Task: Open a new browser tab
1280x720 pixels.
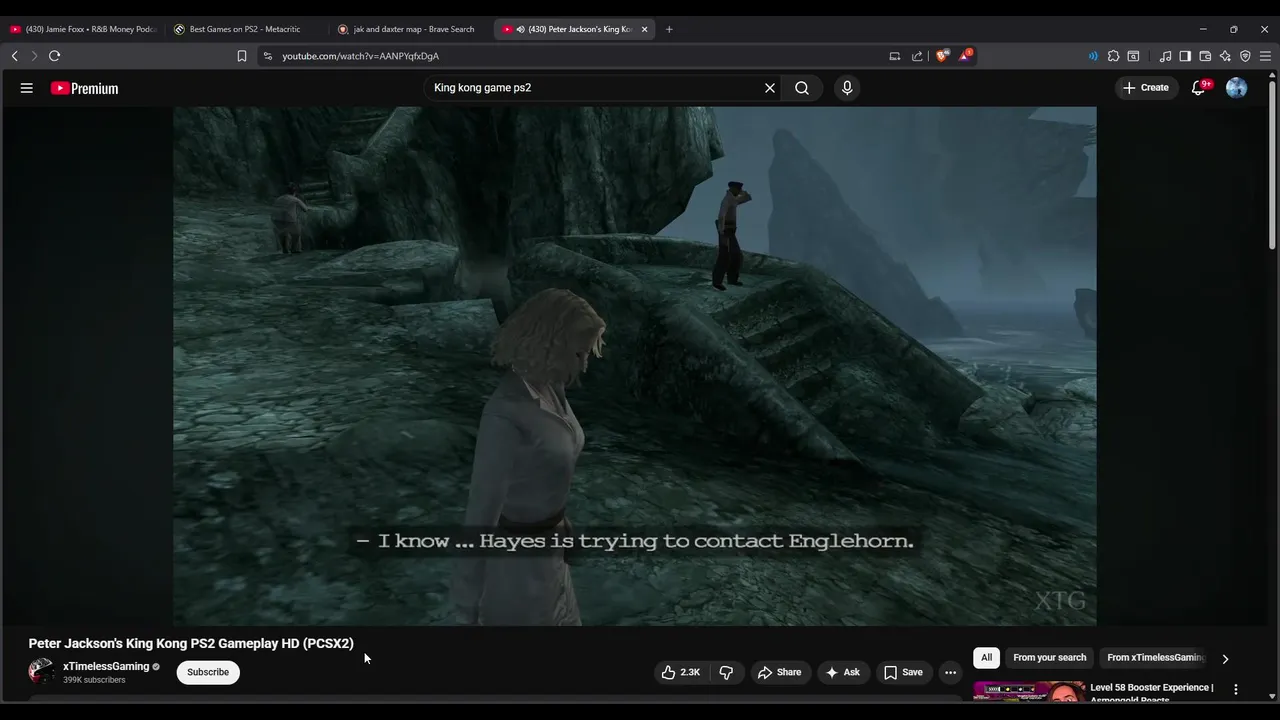Action: (669, 29)
